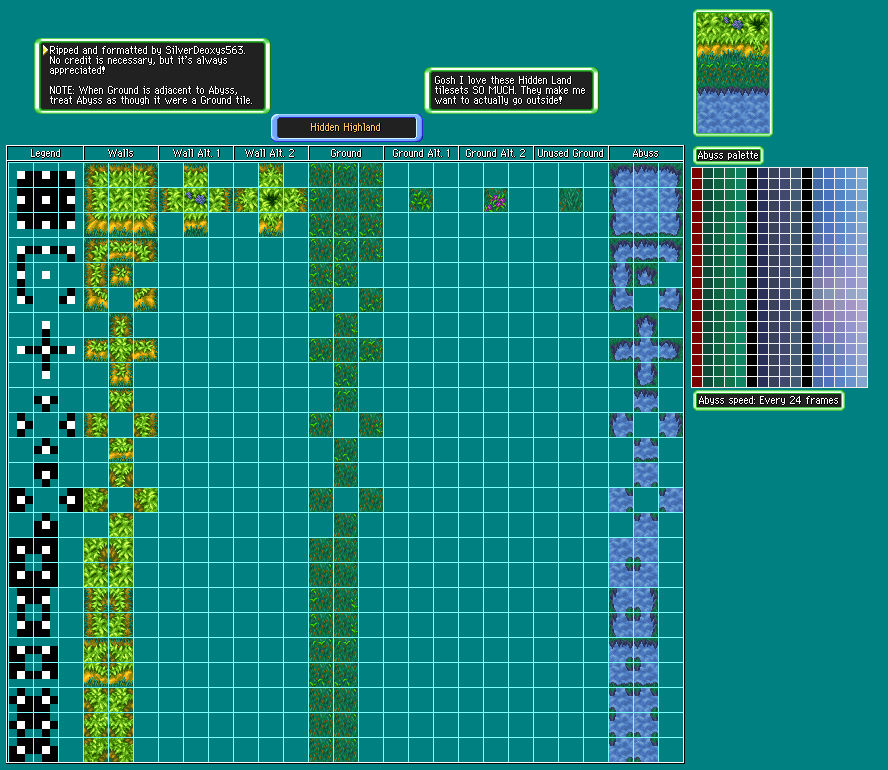Select the "Legend" column header

click(x=45, y=153)
